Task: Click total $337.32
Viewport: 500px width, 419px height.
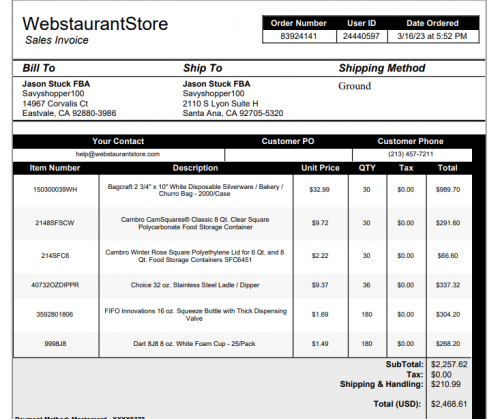Action: pyautogui.click(x=448, y=285)
